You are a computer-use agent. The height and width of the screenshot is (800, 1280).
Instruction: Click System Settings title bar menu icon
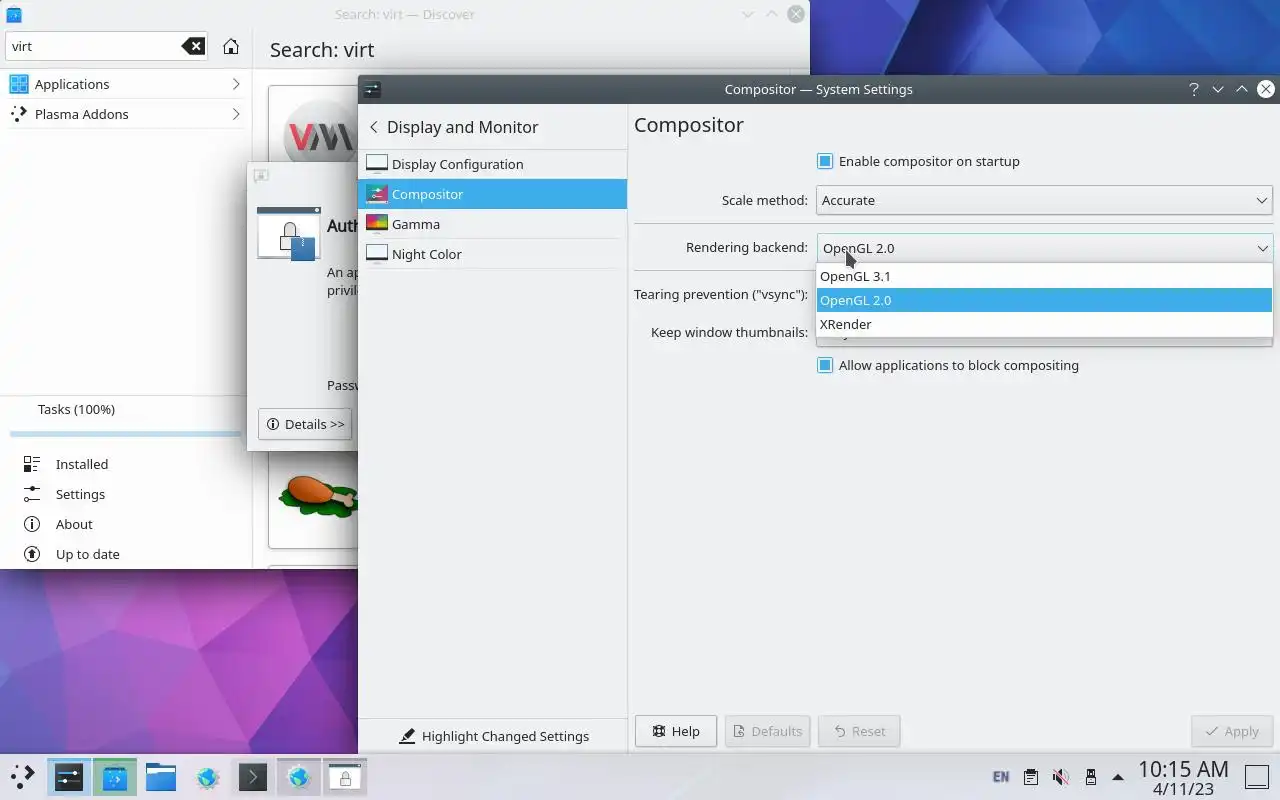(372, 89)
